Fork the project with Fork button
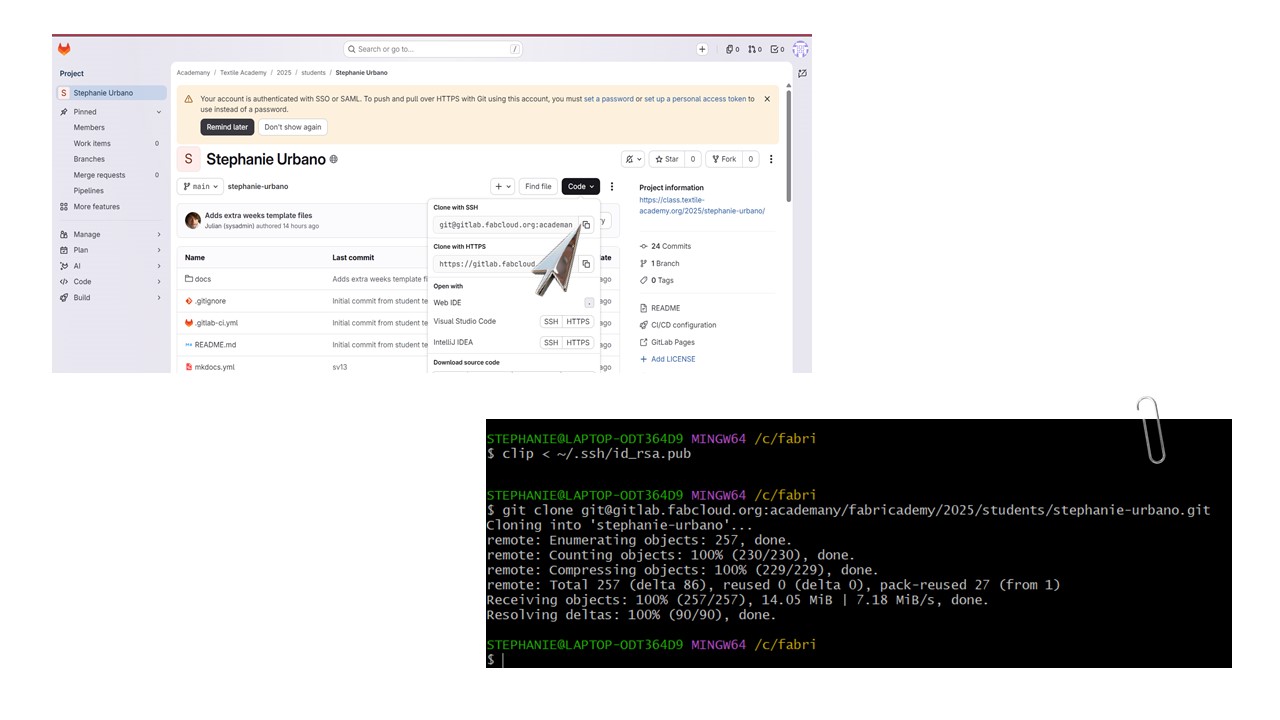 722,159
